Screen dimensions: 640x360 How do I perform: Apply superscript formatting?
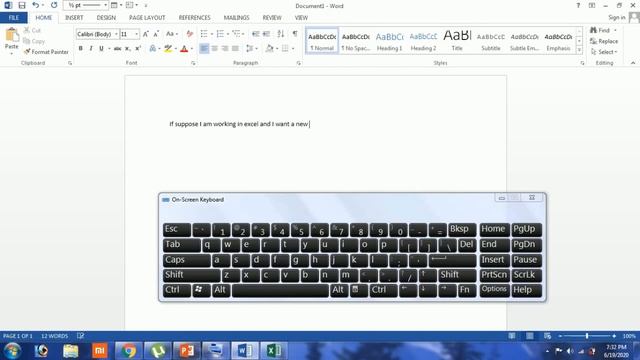138,49
